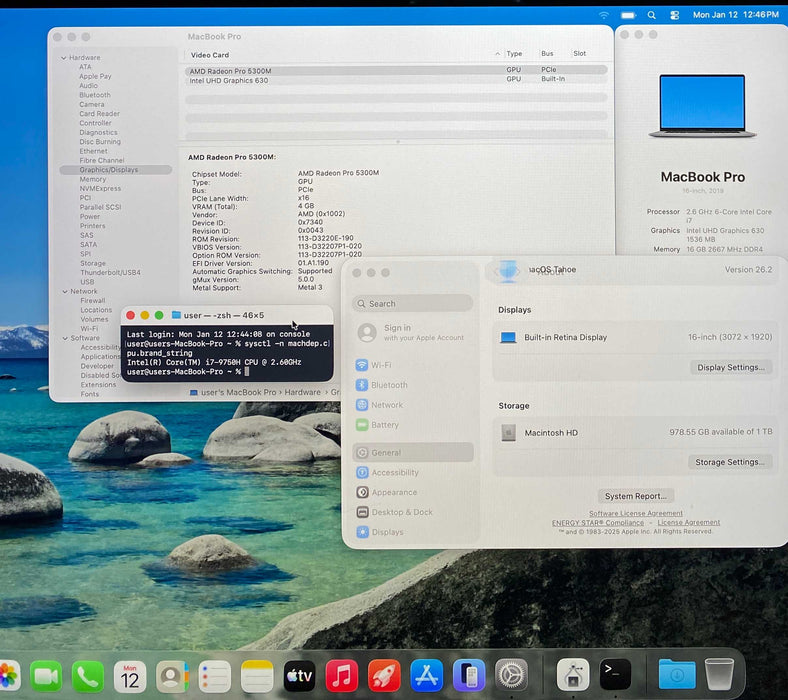Focus the Search field in System Settings
Image resolution: width=788 pixels, height=700 pixels.
[413, 304]
